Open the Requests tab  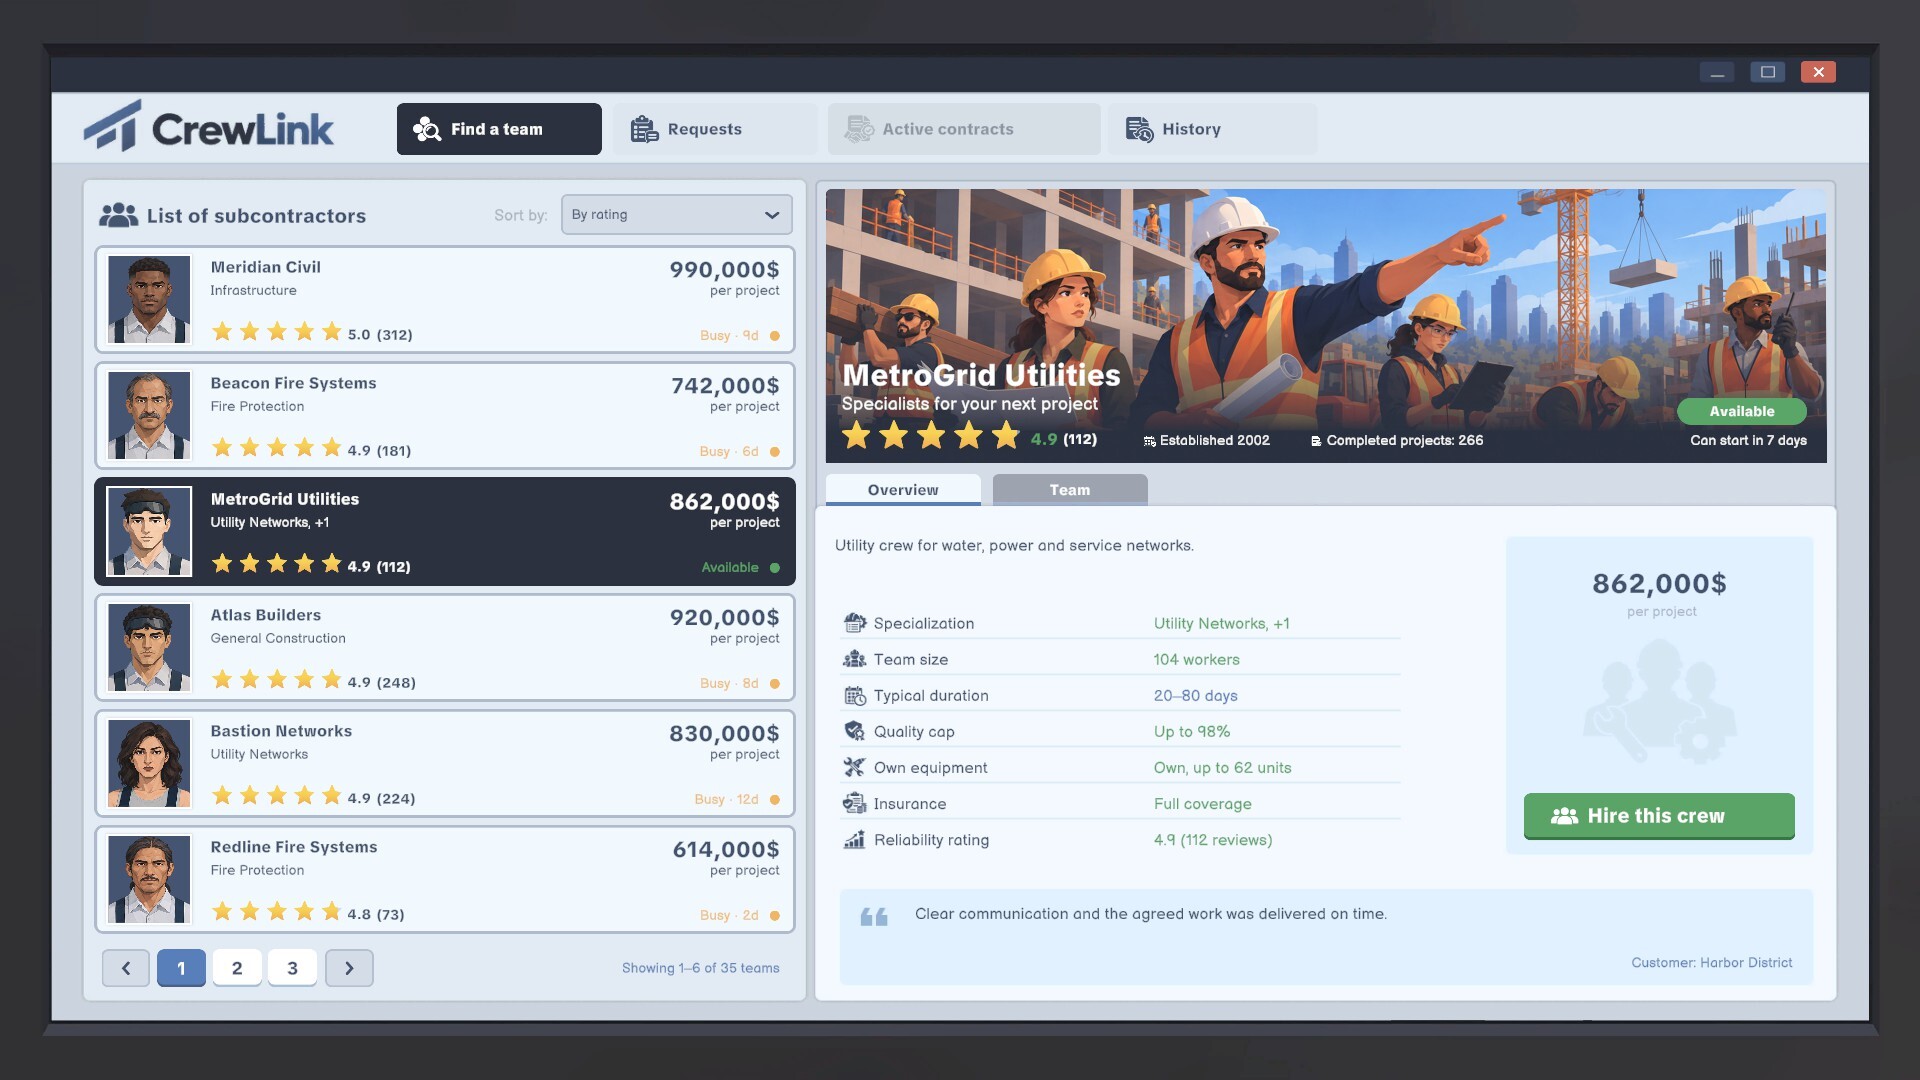(716, 129)
